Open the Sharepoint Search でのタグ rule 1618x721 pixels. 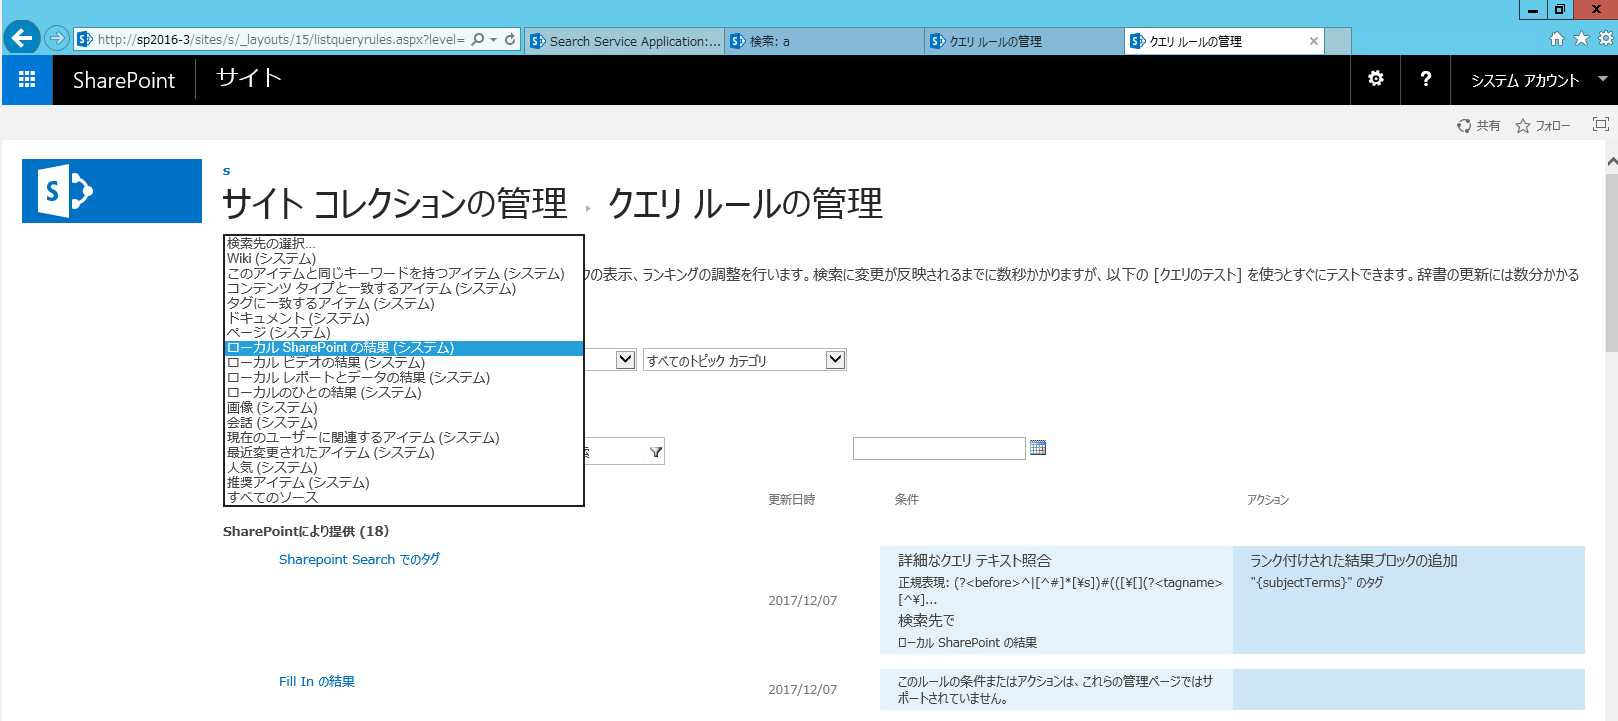[x=359, y=559]
